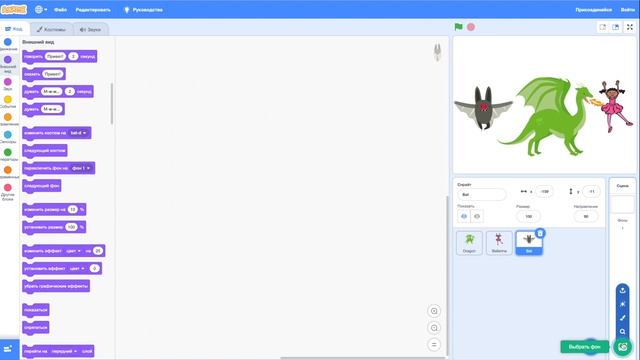This screenshot has width=640, height=360.
Task: Open the Редактировать menu
Action: tap(93, 10)
